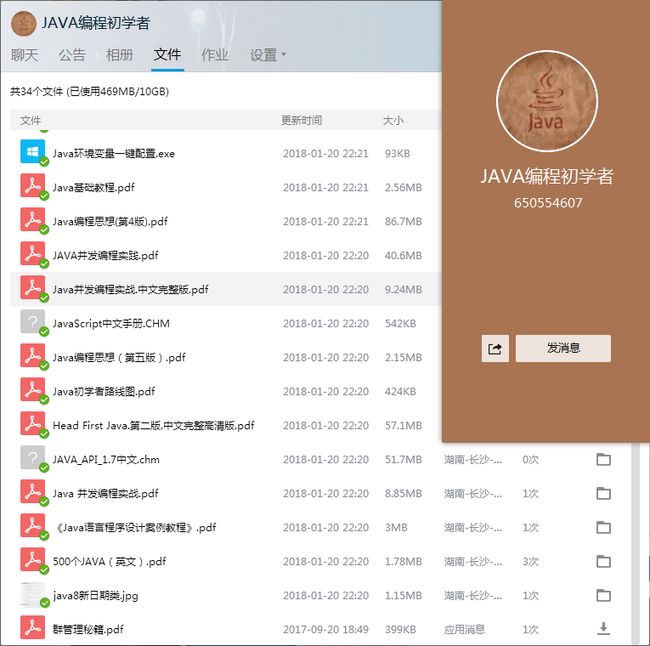Click the small group avatar in header
Image resolution: width=650 pixels, height=646 pixels.
[x=23, y=23]
